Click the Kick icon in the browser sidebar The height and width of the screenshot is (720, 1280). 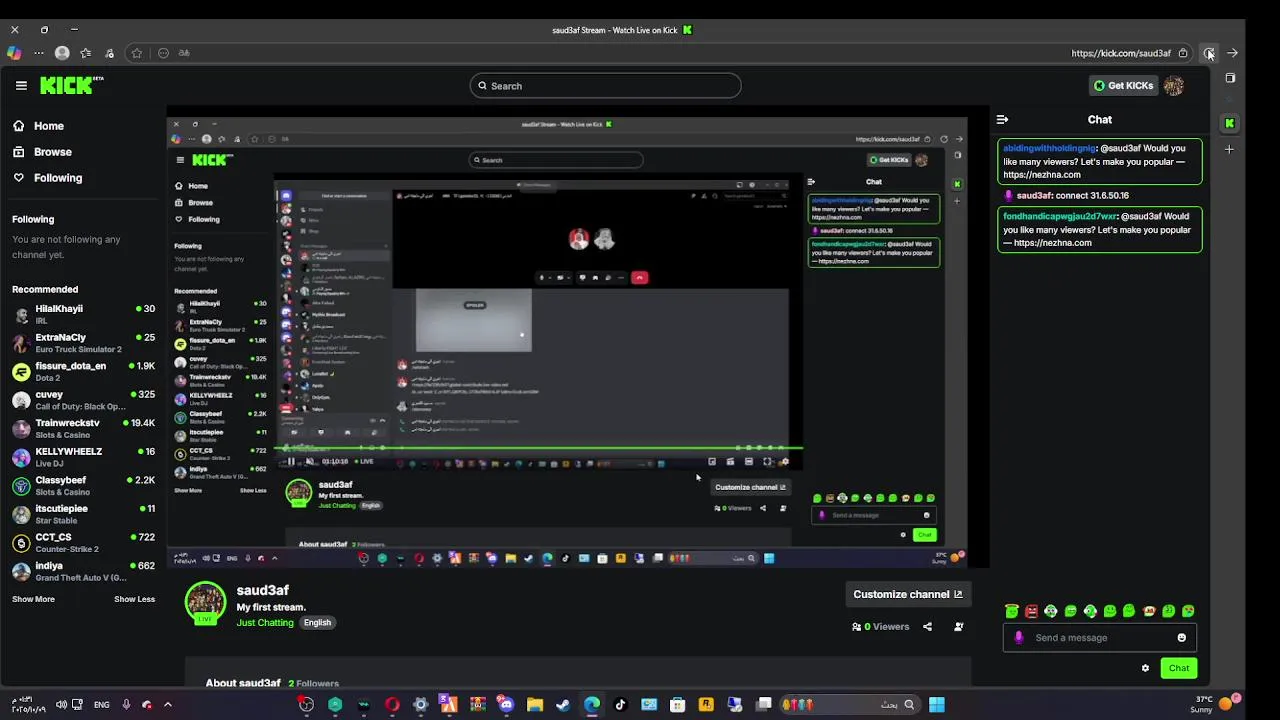(1230, 123)
